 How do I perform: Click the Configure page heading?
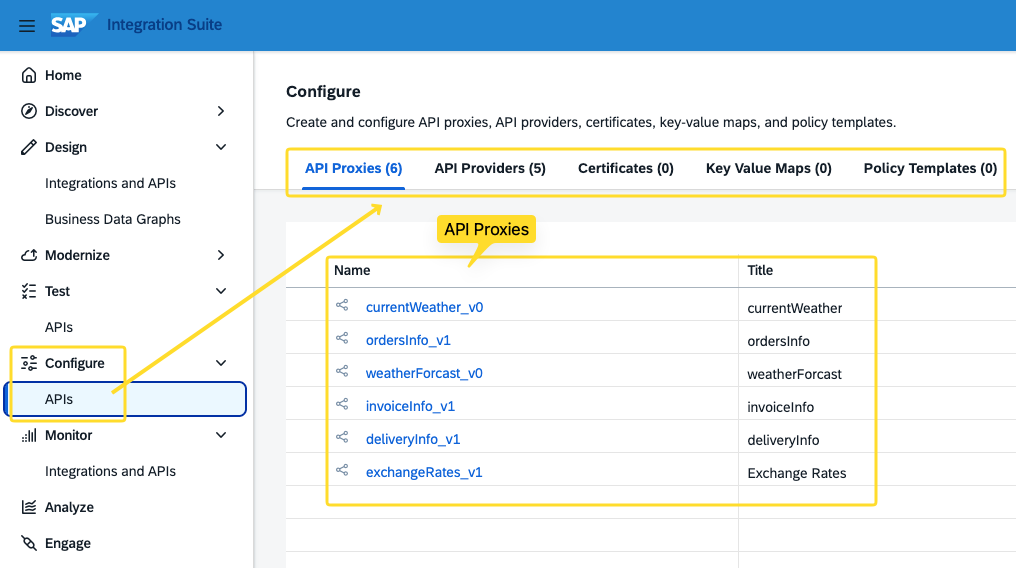[x=323, y=92]
